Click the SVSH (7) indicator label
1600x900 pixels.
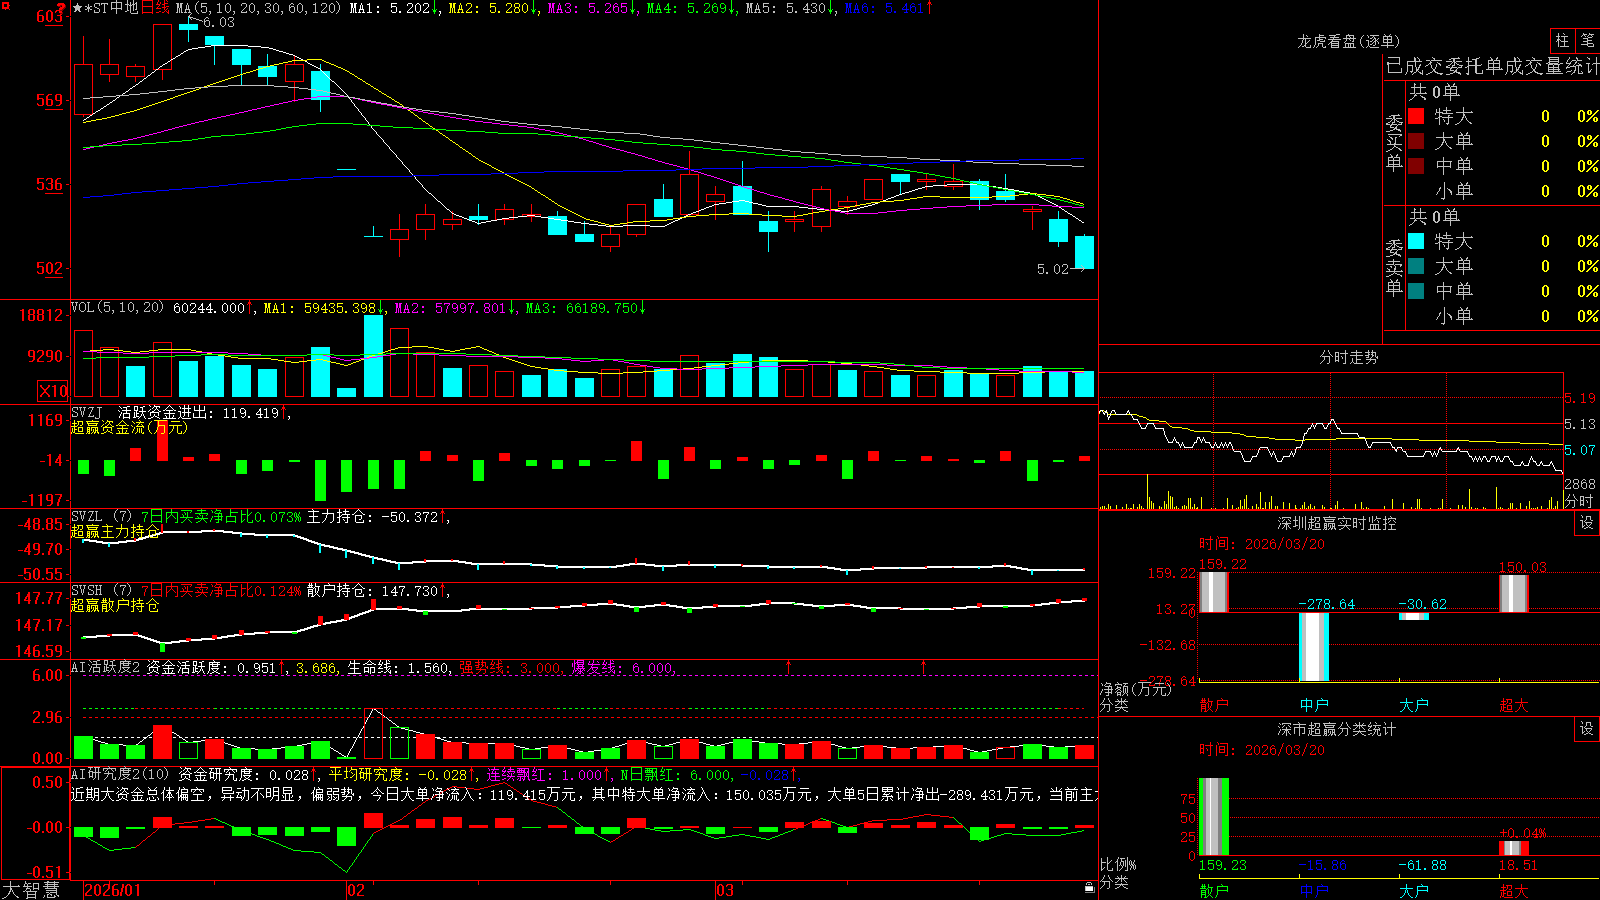101,591
